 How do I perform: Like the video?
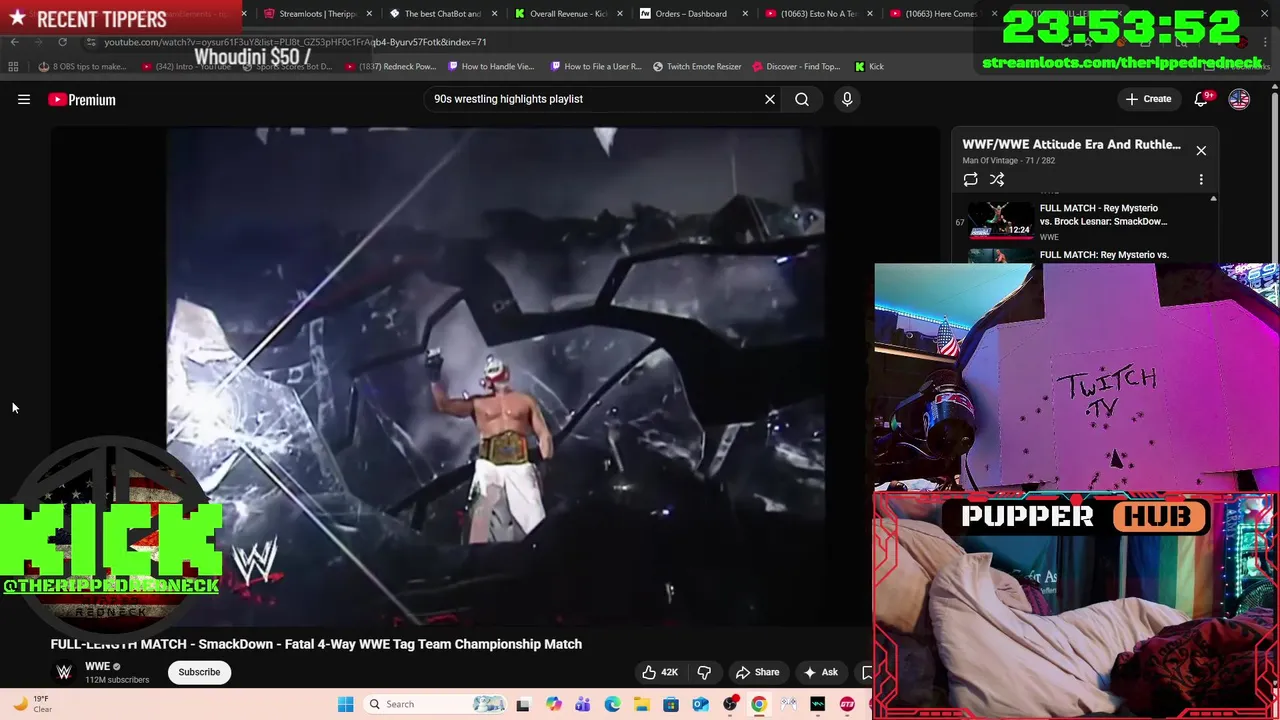tap(660, 672)
